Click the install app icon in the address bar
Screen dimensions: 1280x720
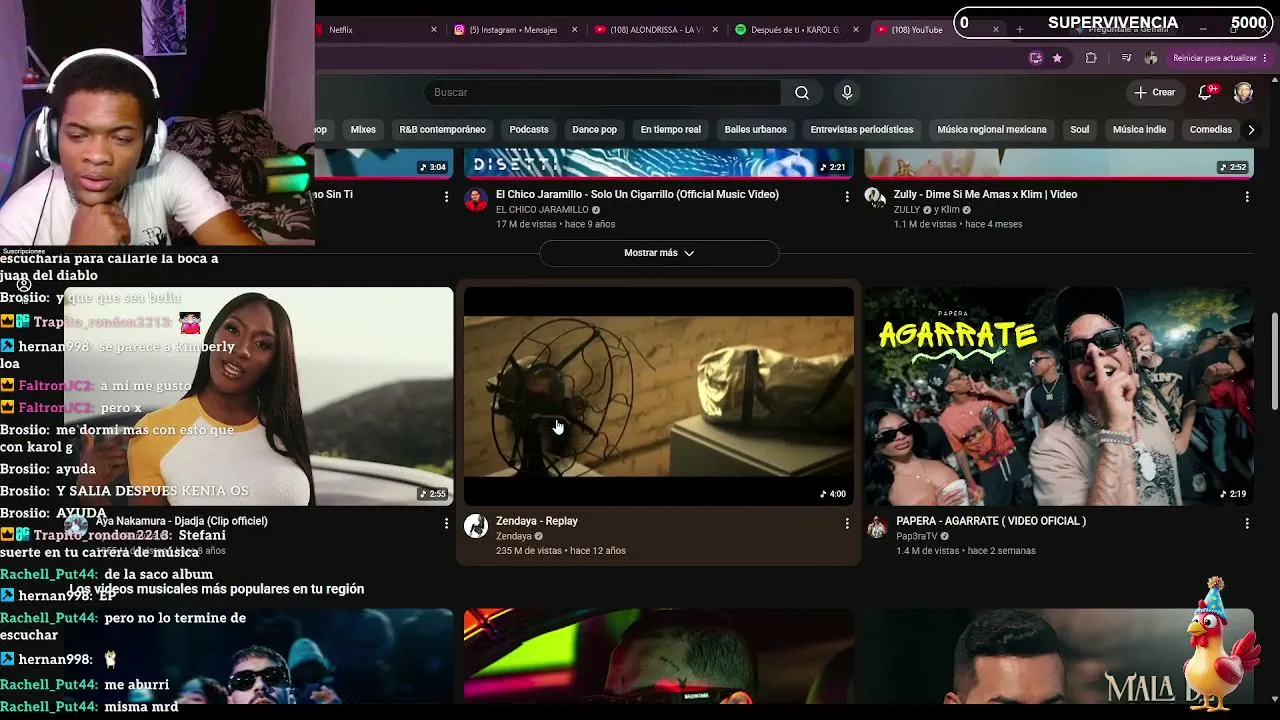pyautogui.click(x=1035, y=58)
